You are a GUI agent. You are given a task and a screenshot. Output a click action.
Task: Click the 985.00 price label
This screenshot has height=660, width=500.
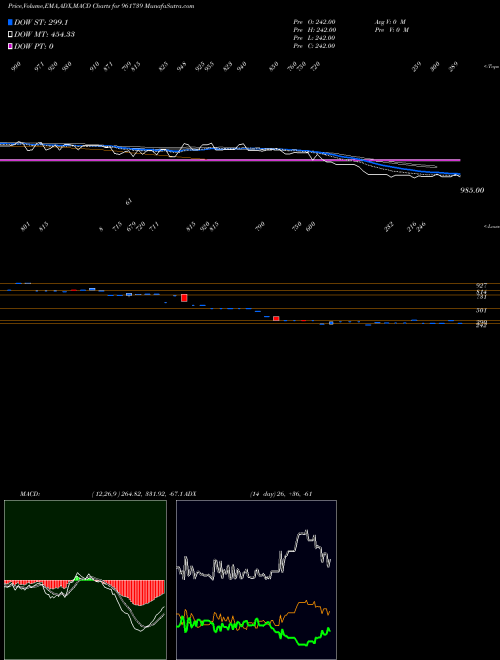coord(472,190)
